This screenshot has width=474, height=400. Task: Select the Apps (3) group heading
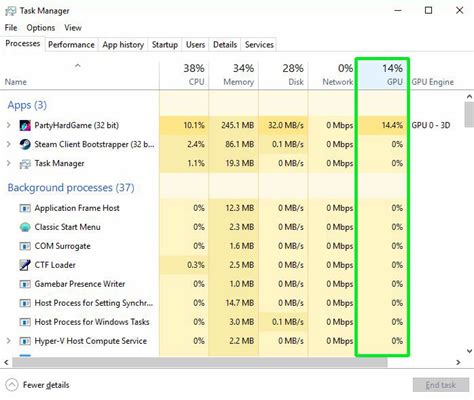click(x=27, y=105)
